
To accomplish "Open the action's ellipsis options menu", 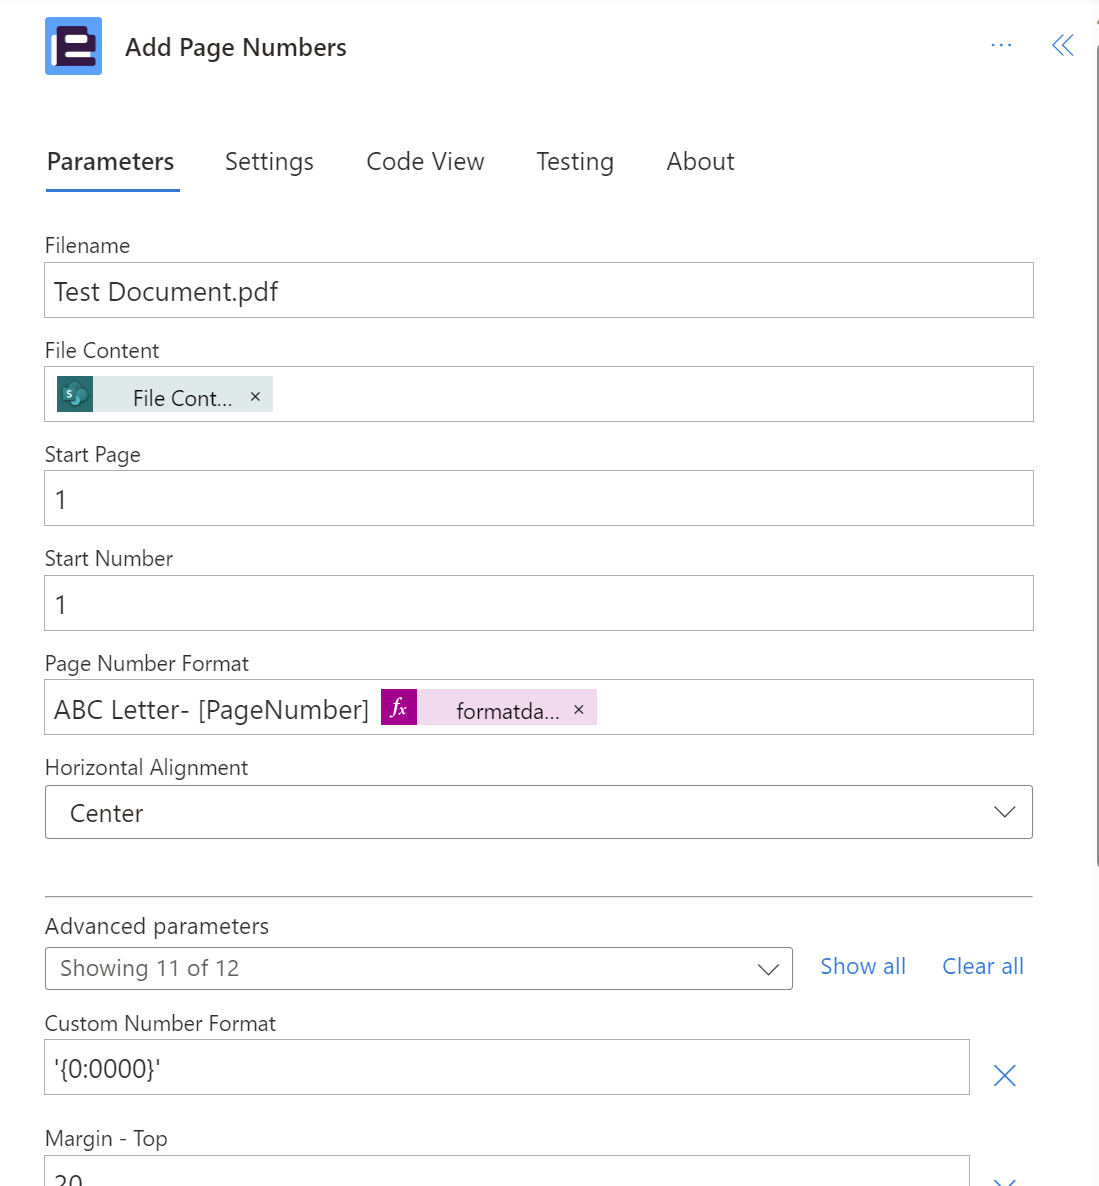I will [x=1001, y=44].
